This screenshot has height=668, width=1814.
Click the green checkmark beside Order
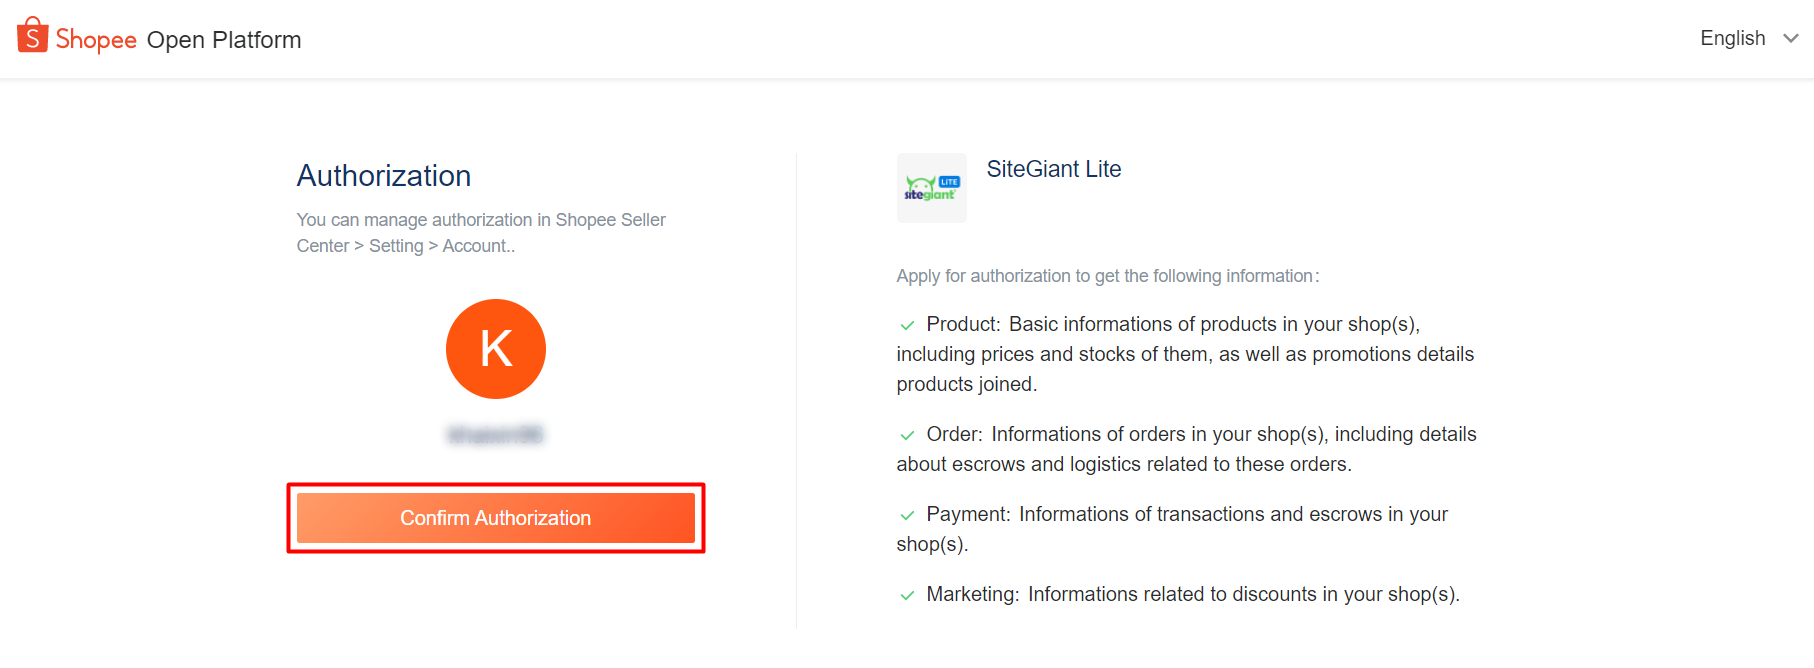click(x=906, y=434)
